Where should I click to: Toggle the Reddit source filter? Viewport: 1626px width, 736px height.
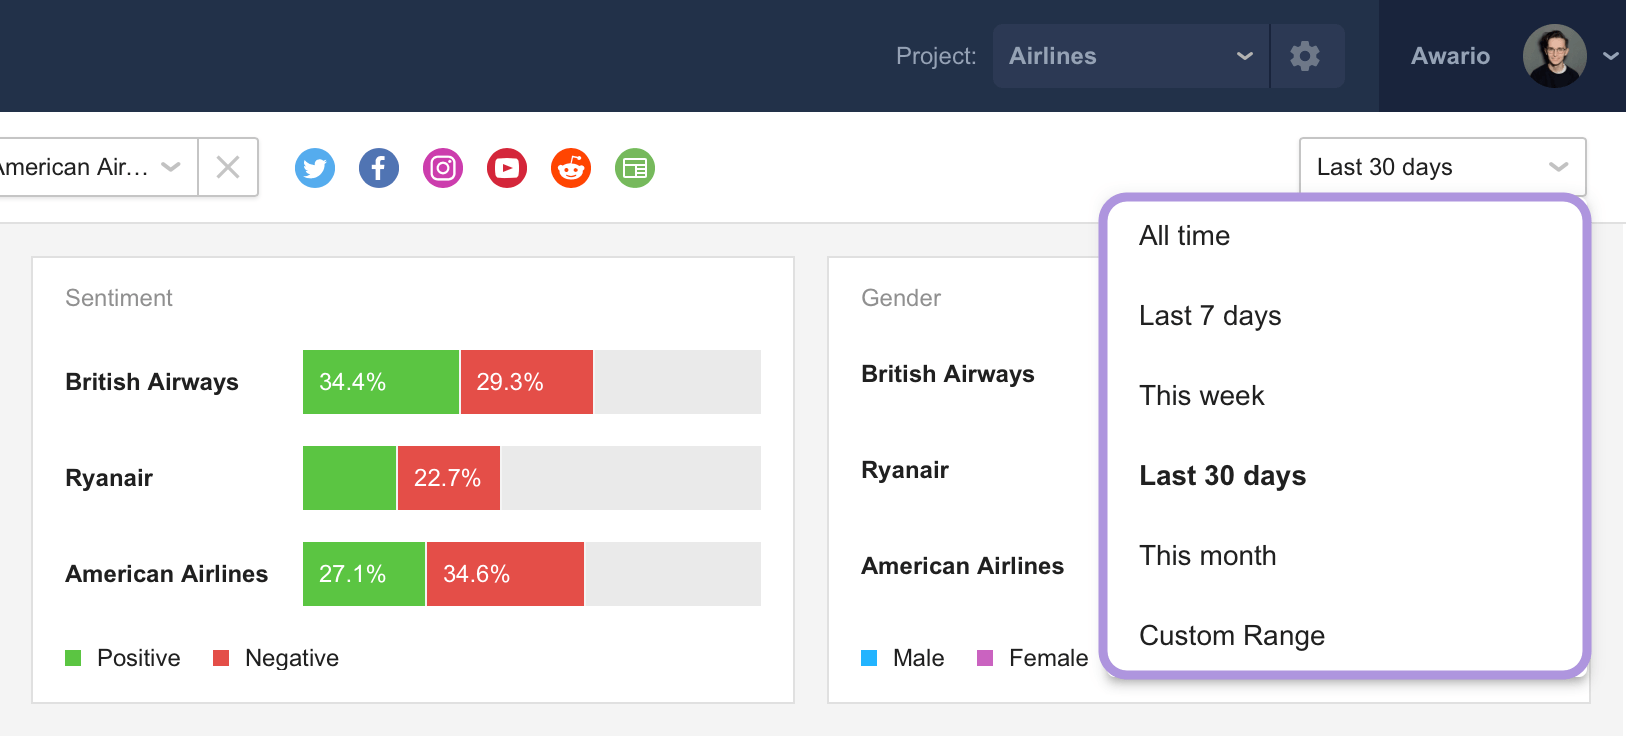(571, 168)
